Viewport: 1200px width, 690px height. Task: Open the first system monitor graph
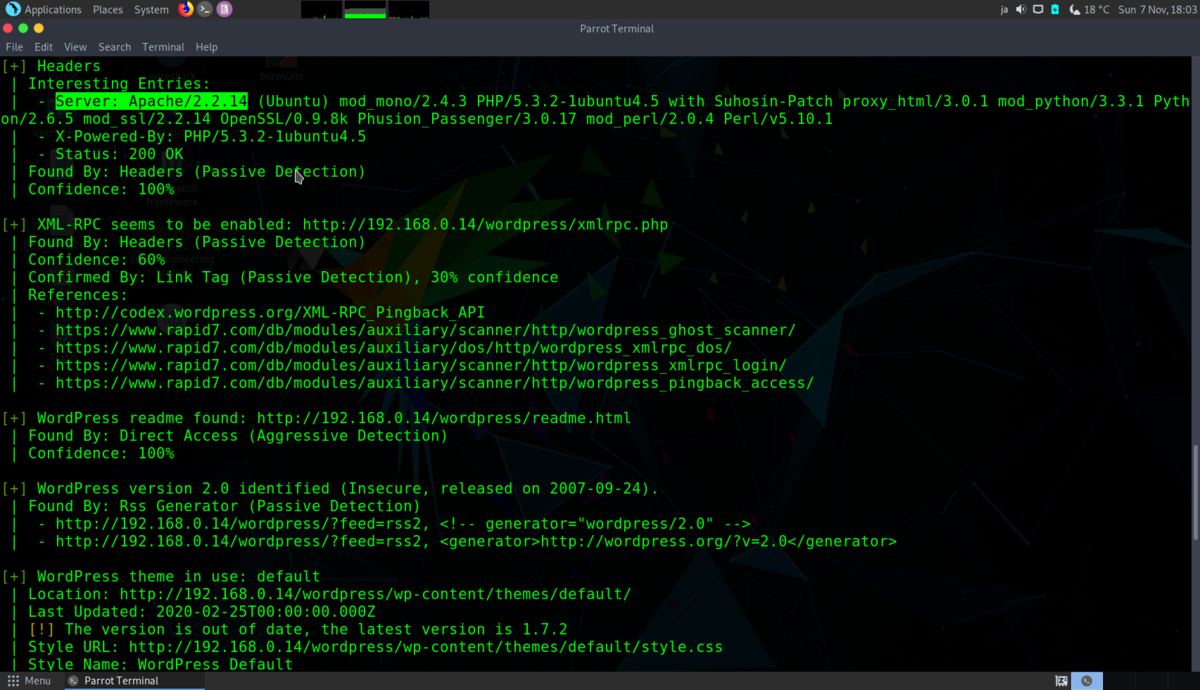point(320,10)
